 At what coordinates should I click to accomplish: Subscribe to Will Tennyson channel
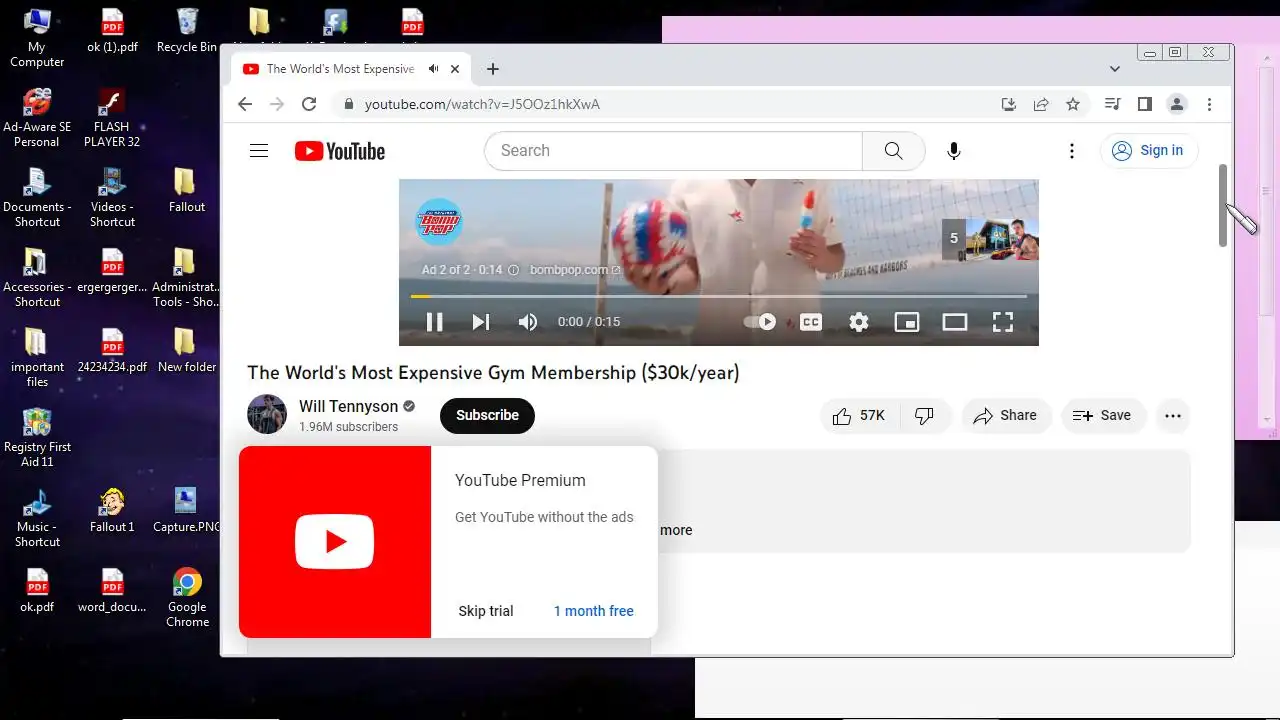(487, 415)
